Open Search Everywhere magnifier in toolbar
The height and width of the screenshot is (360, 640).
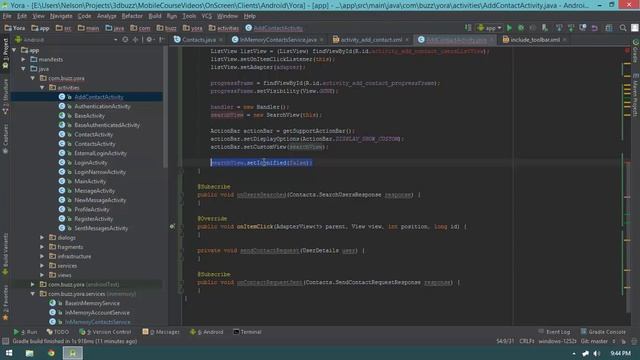(623, 28)
